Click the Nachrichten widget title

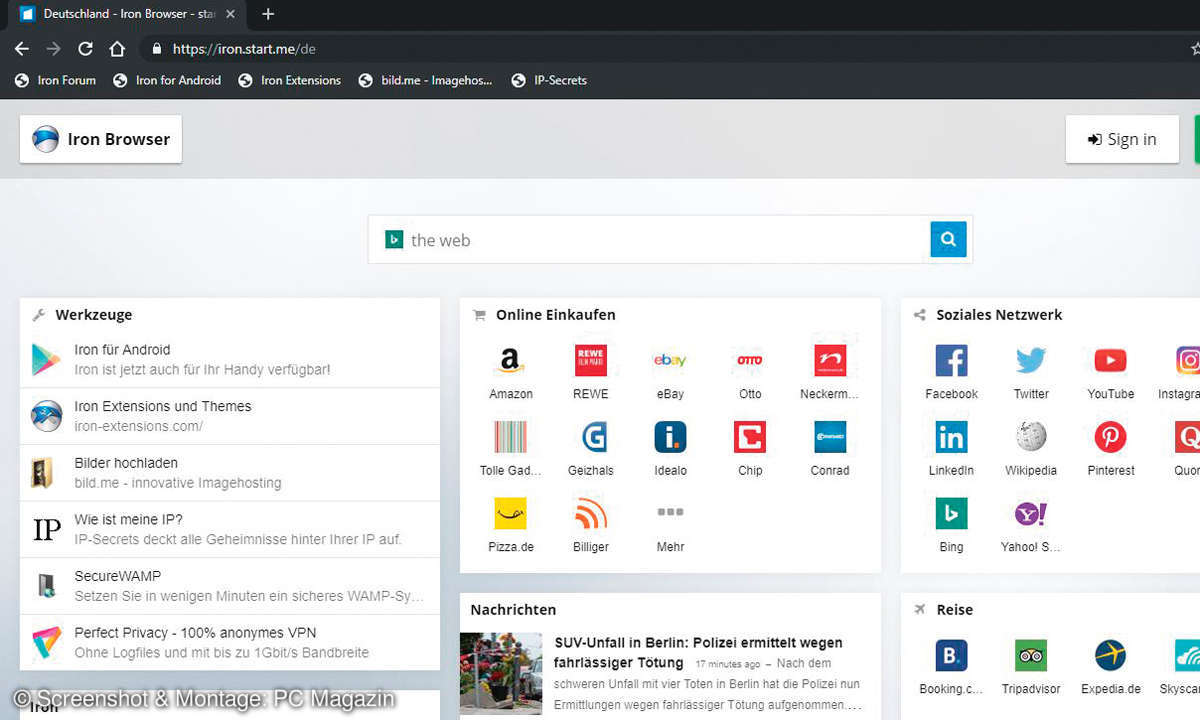pyautogui.click(x=513, y=609)
